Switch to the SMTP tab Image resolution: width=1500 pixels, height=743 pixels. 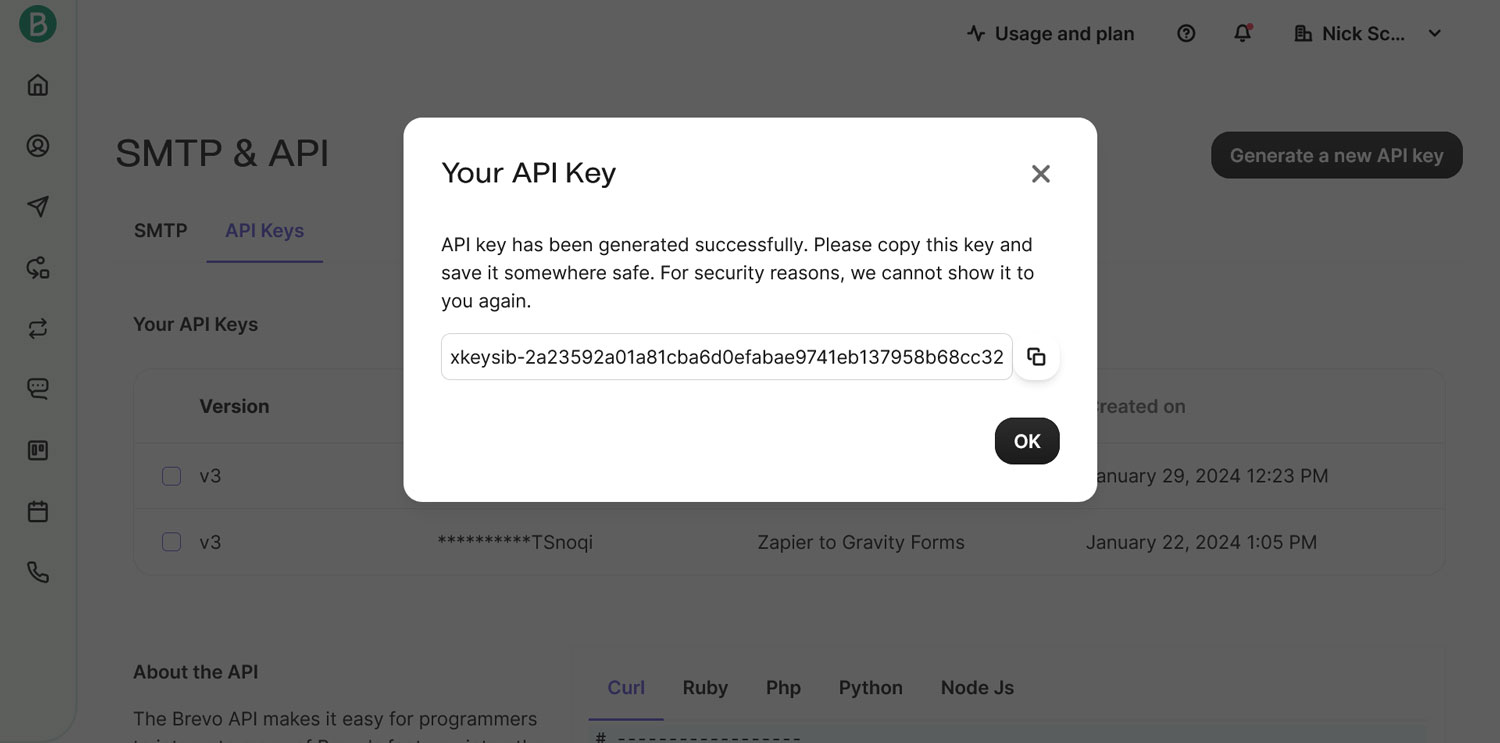161,231
